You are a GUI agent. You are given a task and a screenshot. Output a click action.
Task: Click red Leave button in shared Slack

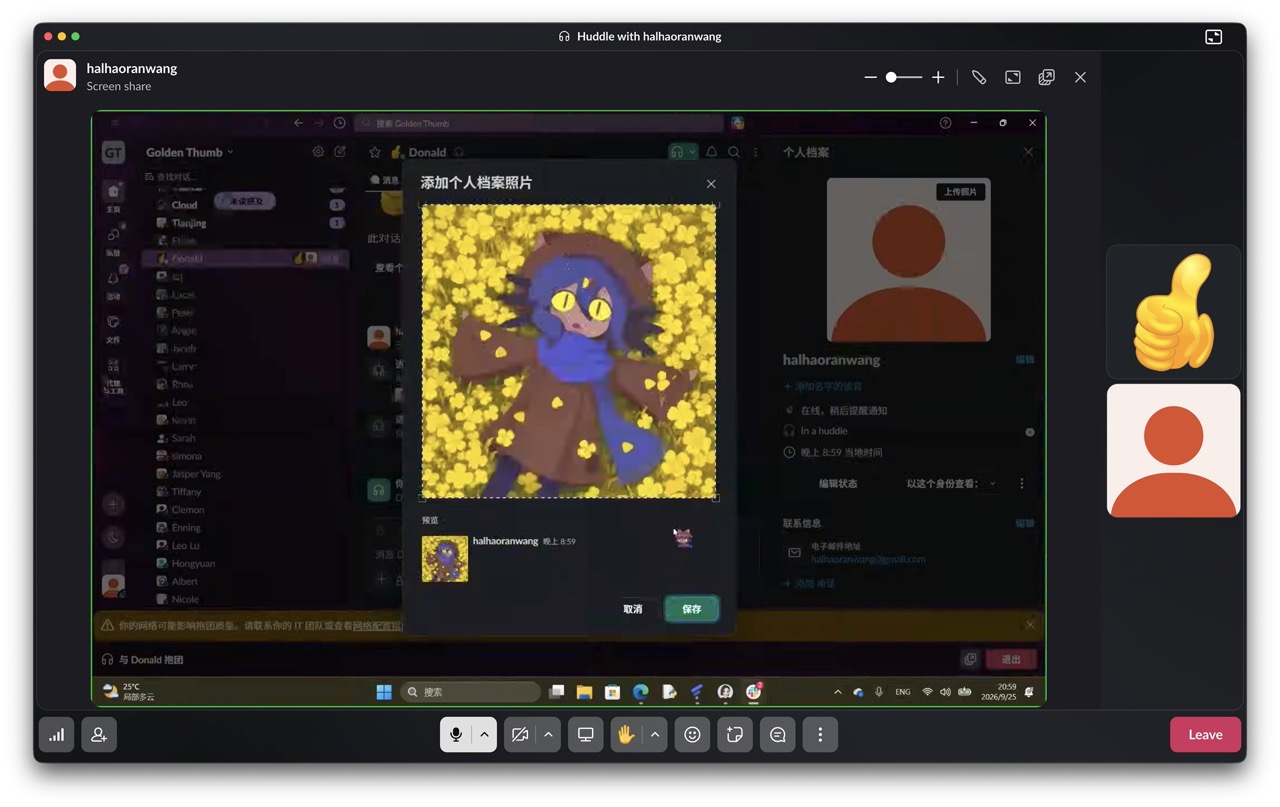[x=1011, y=659]
